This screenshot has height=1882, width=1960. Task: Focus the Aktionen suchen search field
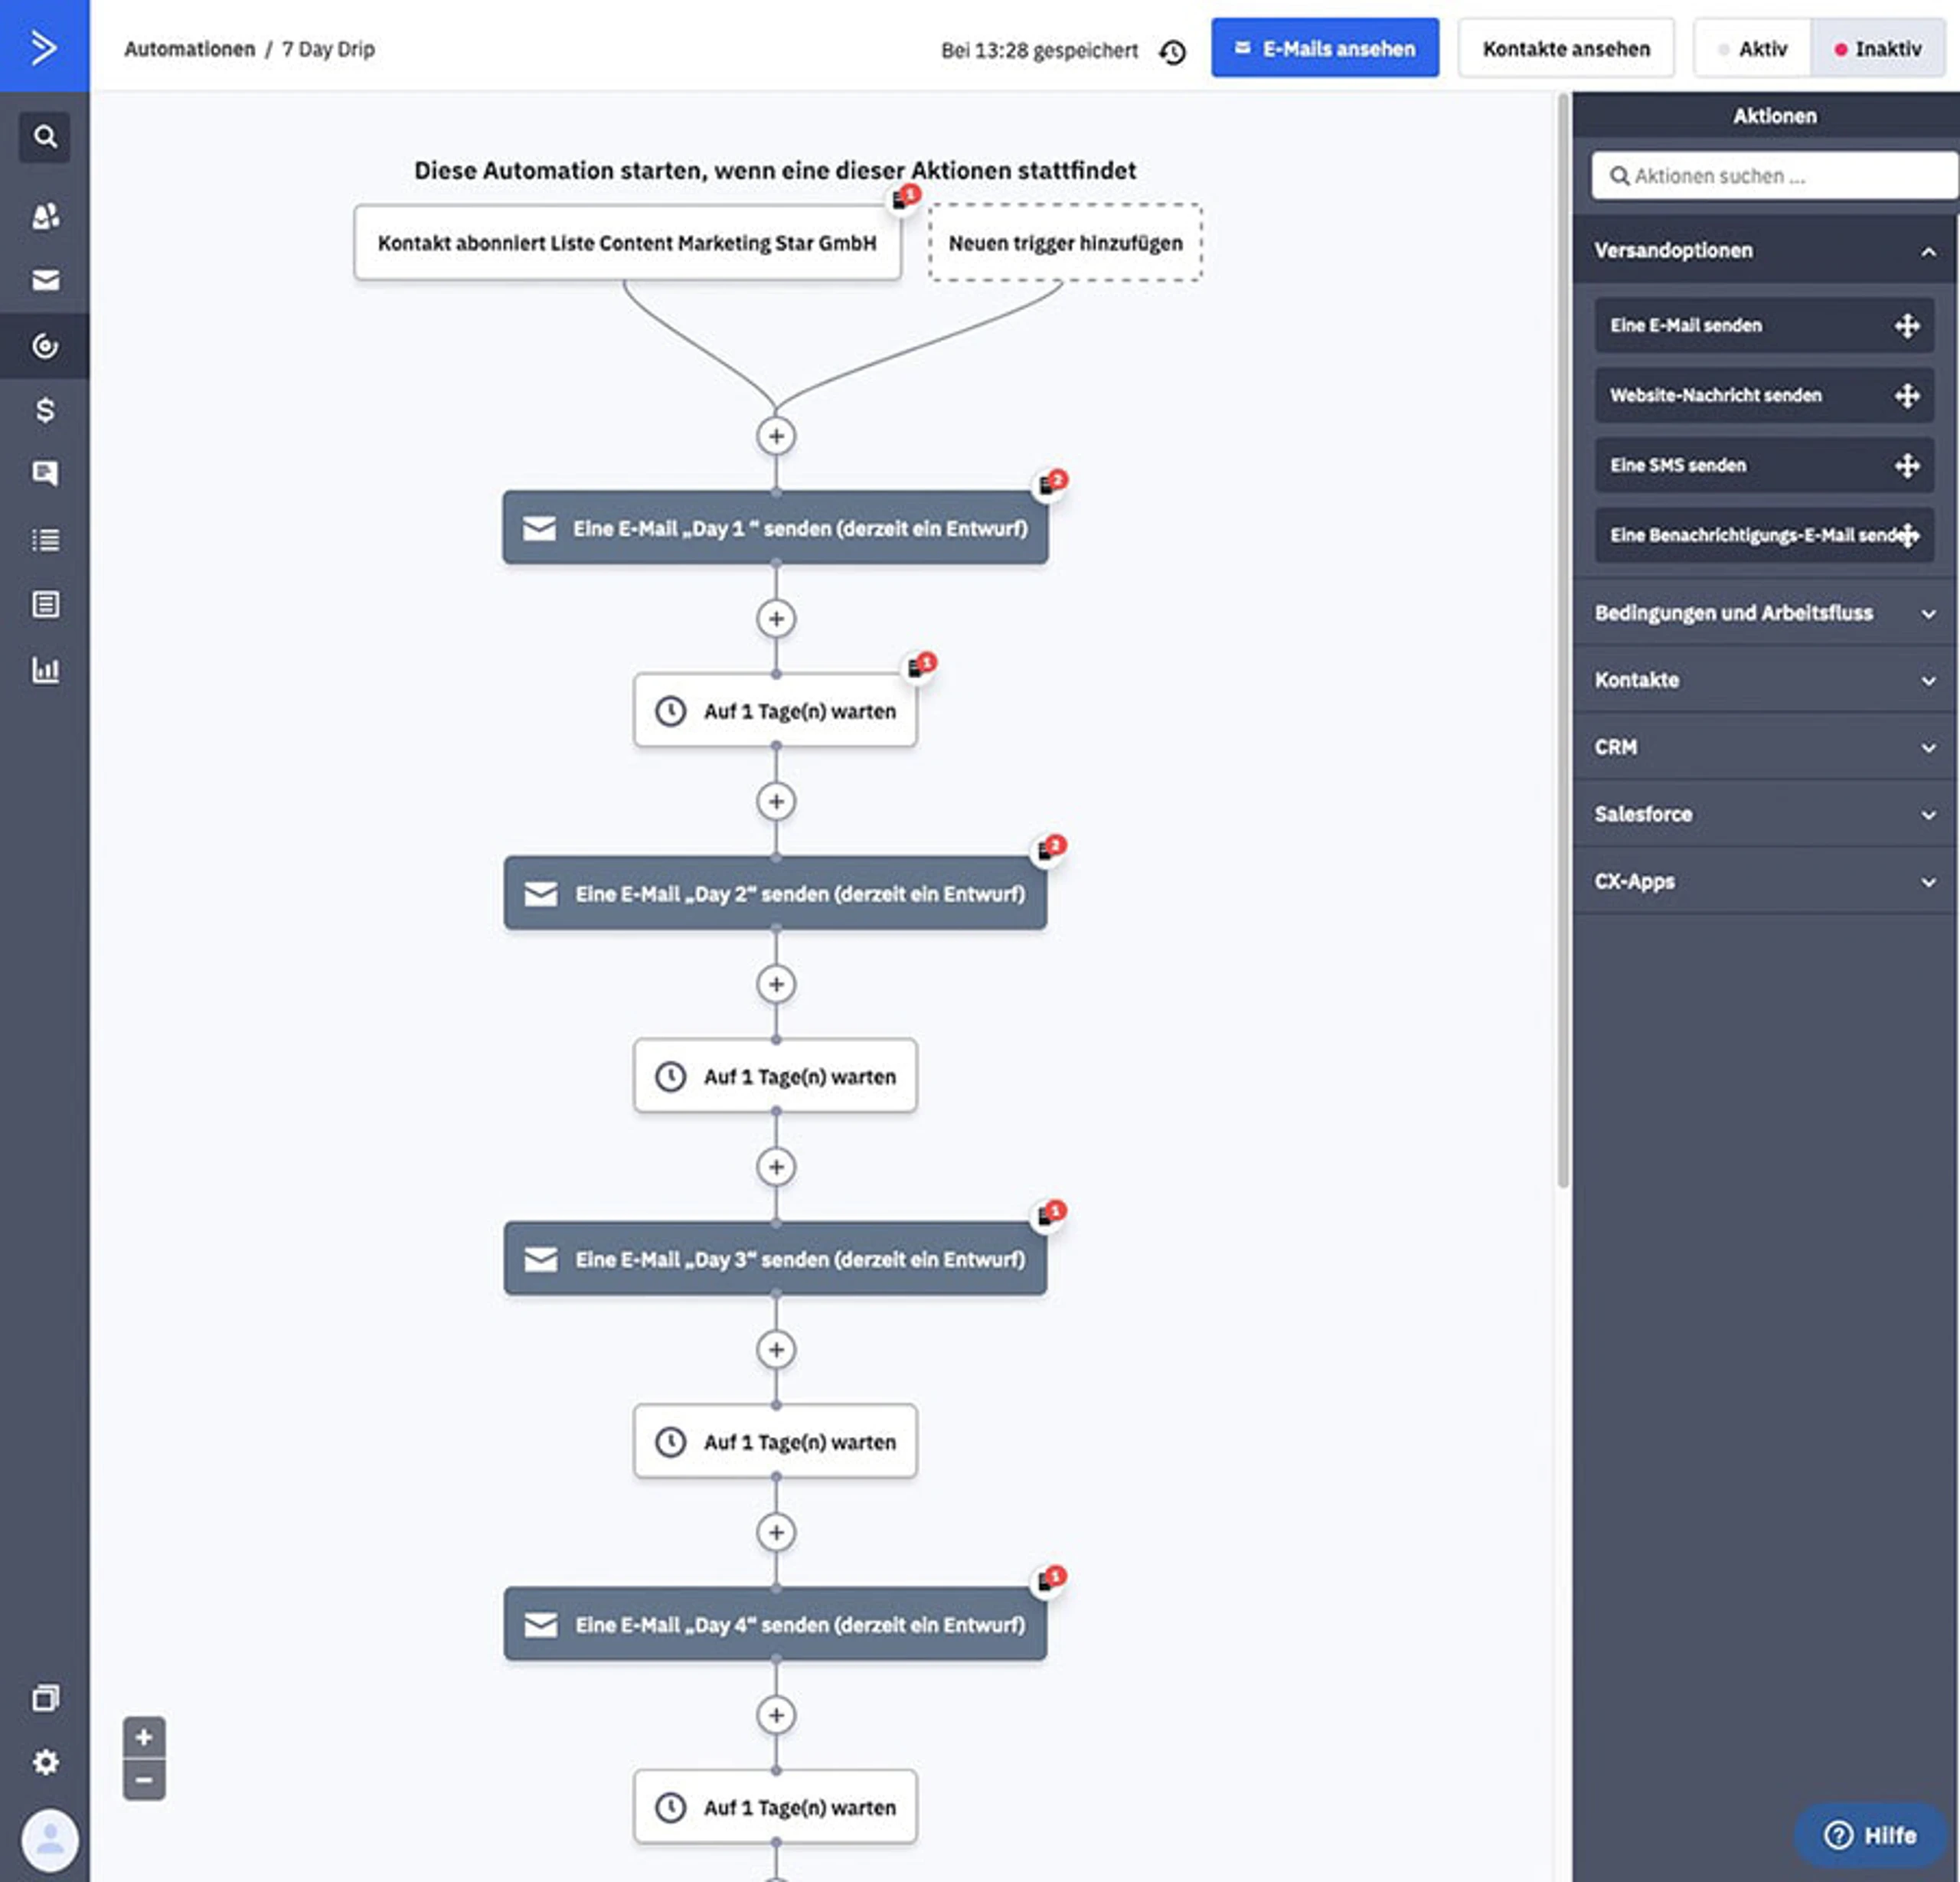click(x=1774, y=176)
